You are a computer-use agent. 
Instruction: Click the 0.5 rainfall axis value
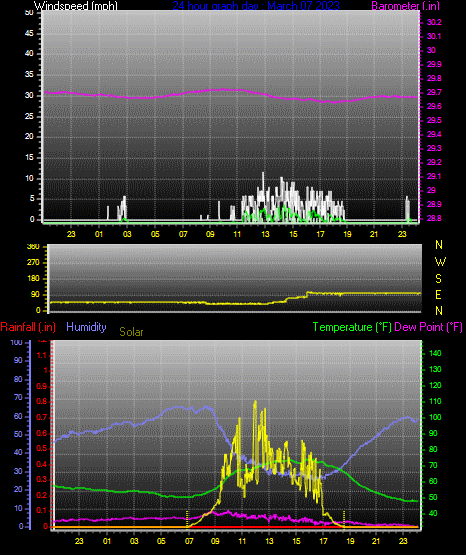point(42,448)
